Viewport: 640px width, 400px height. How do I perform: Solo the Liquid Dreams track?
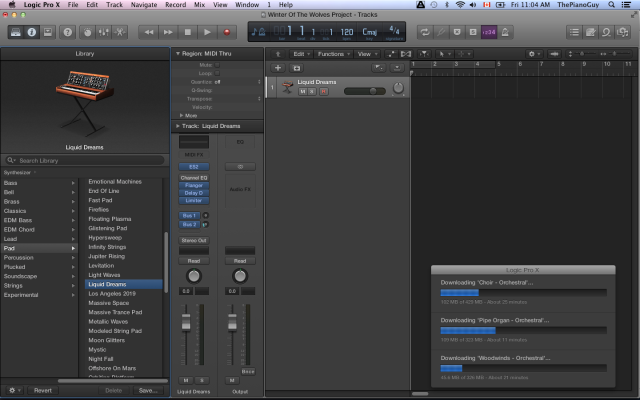pyautogui.click(x=312, y=92)
